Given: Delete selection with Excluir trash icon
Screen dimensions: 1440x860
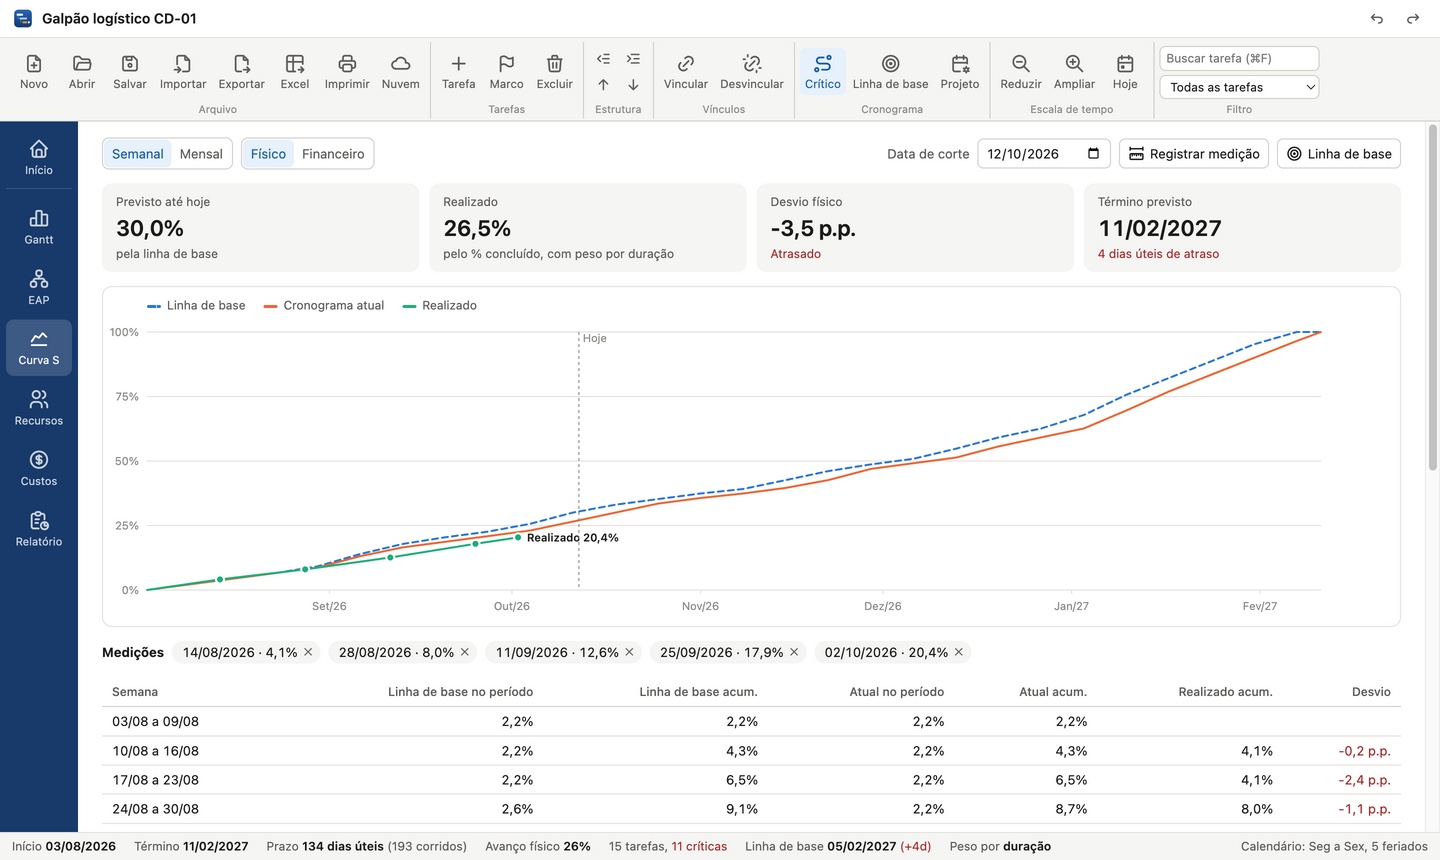Looking at the screenshot, I should tap(555, 64).
